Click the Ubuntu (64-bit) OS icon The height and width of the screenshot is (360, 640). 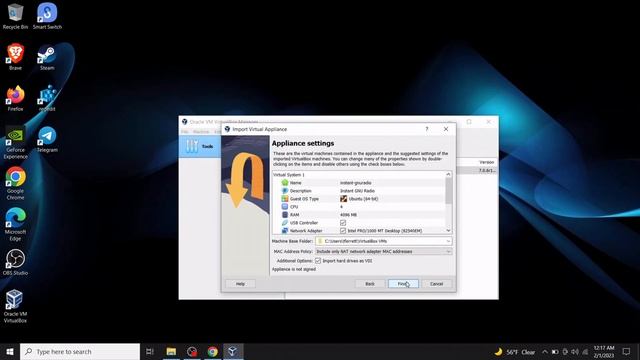343,199
